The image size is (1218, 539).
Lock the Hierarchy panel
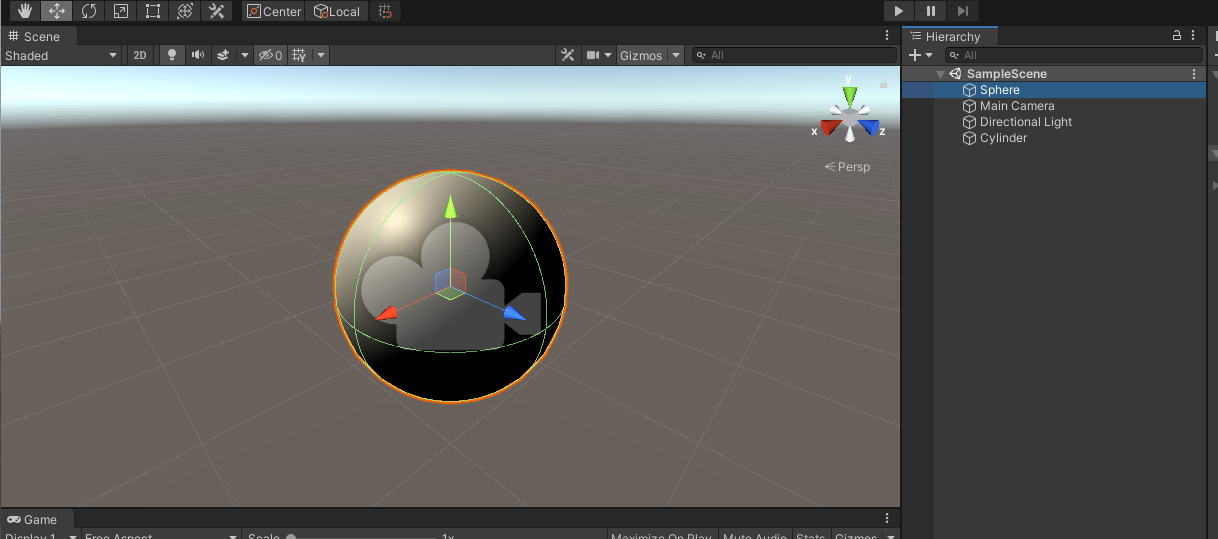[x=1177, y=35]
